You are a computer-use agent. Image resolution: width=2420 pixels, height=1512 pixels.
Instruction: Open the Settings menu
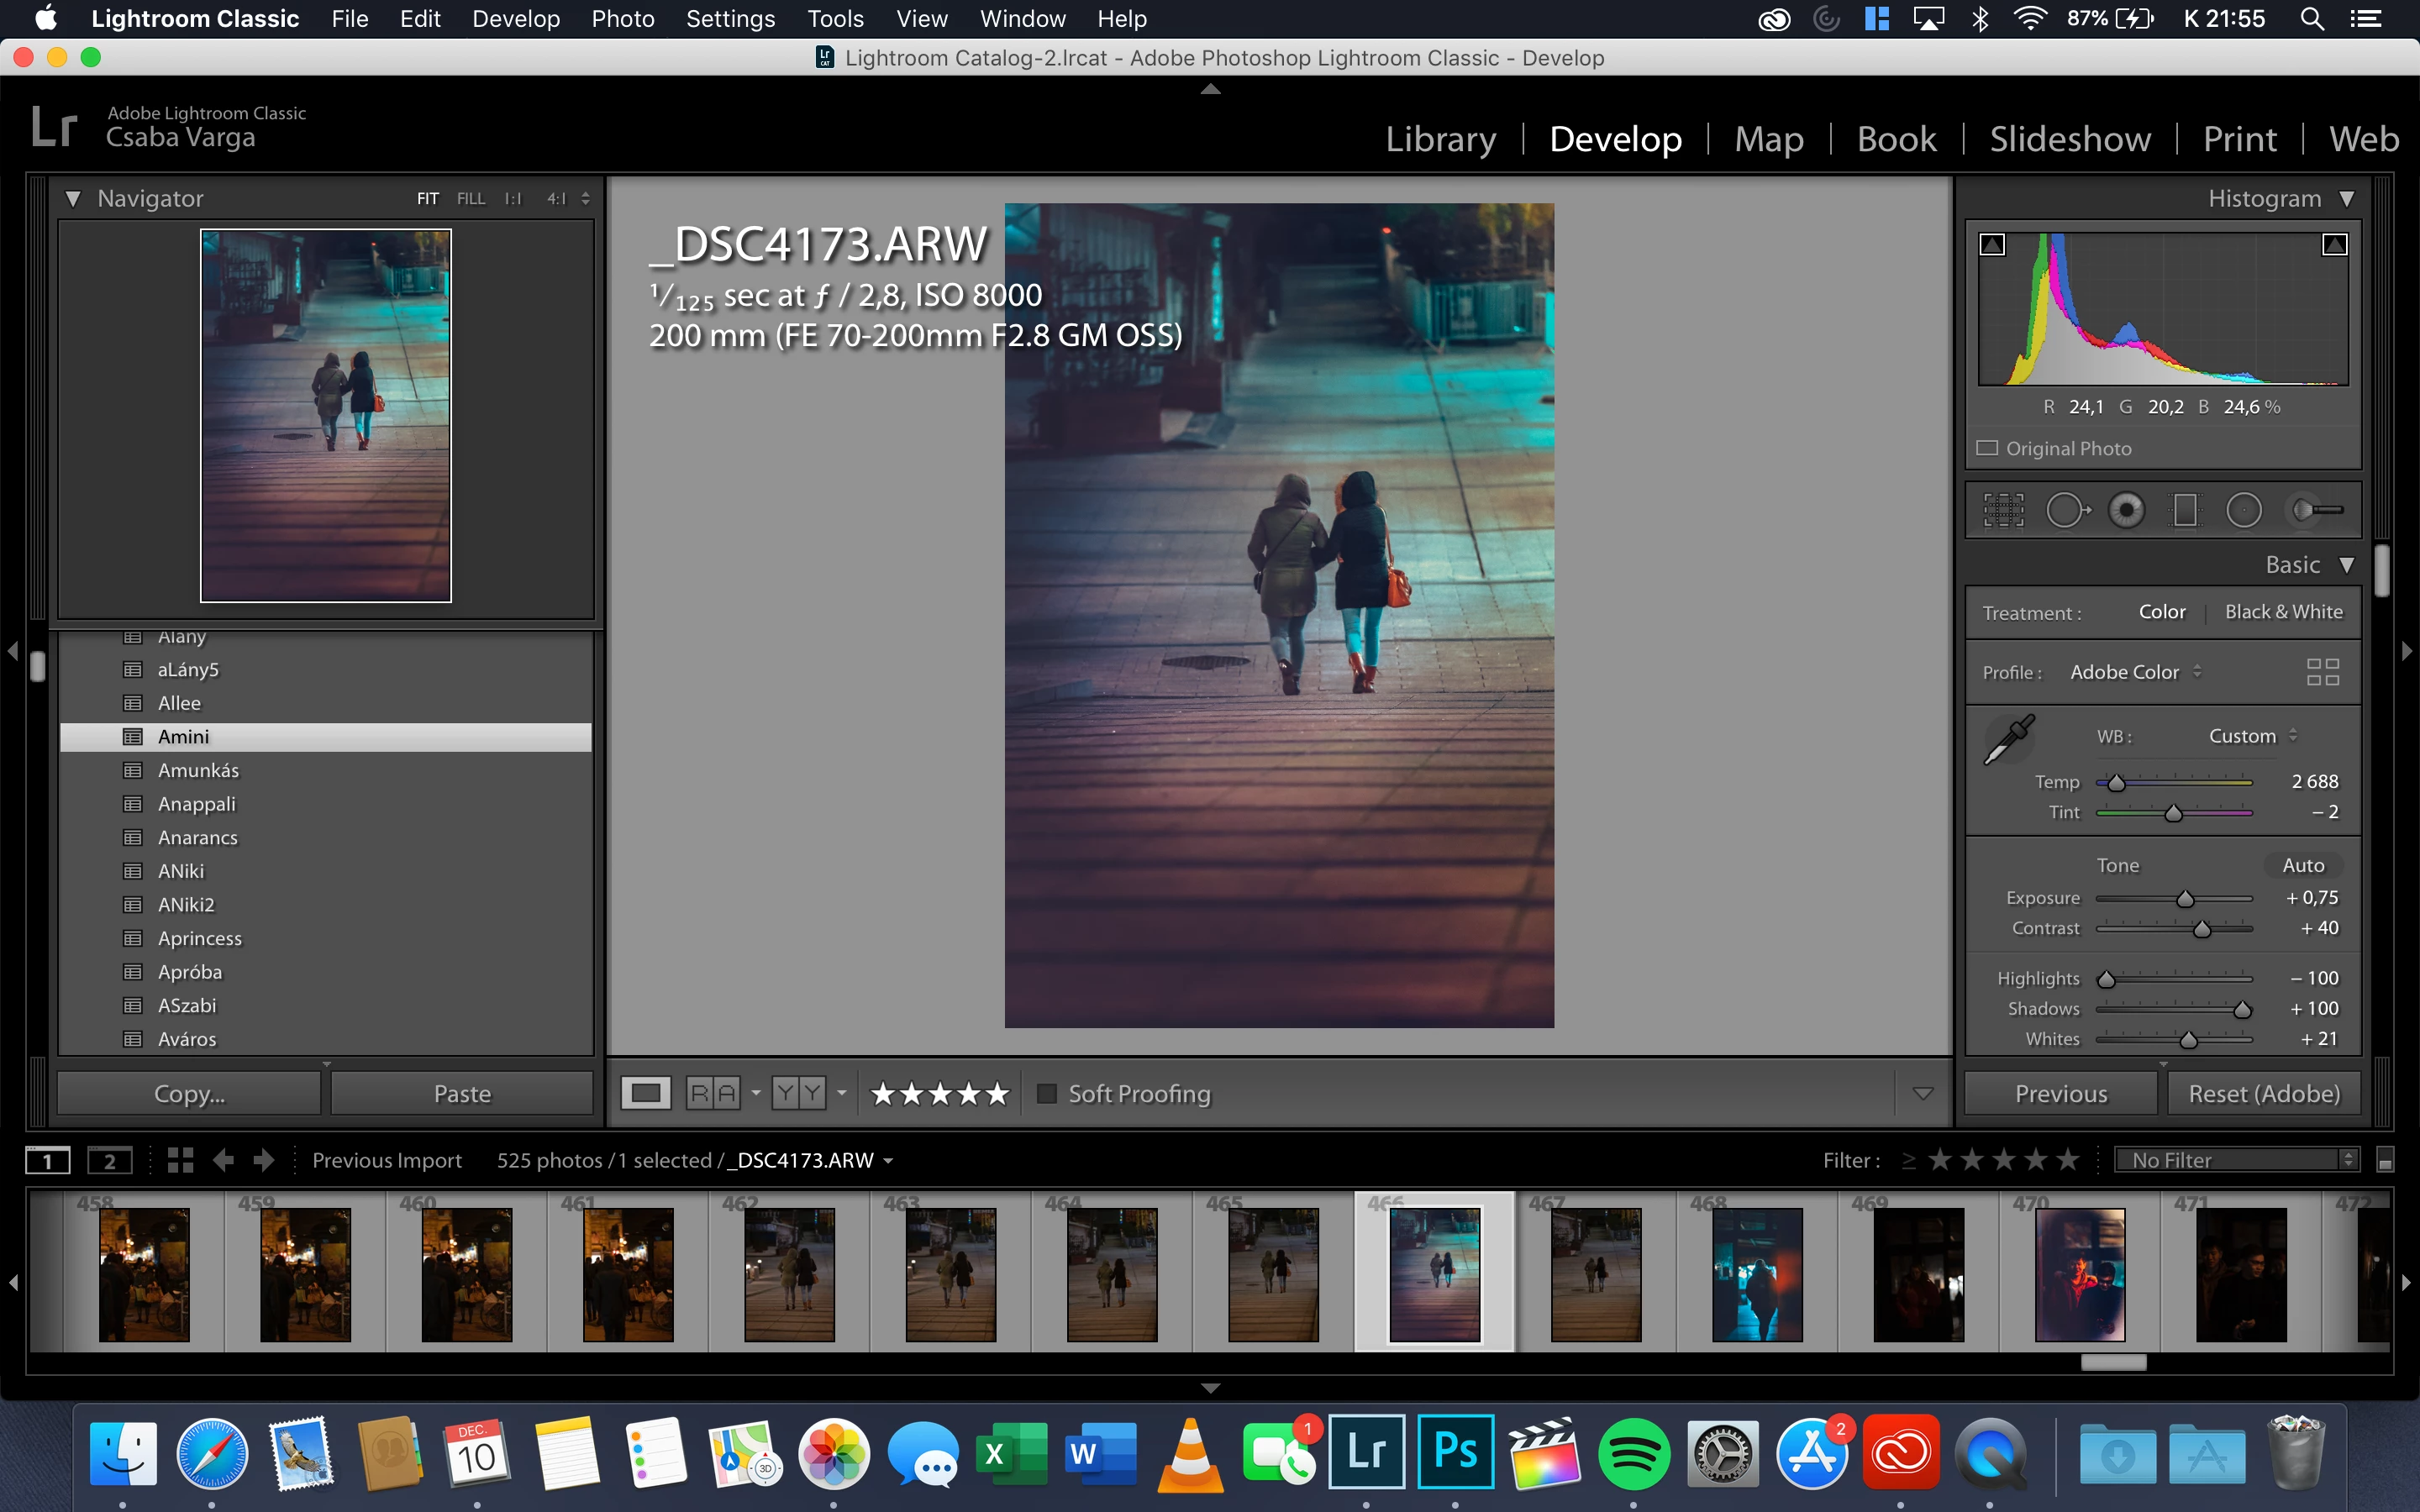point(730,18)
